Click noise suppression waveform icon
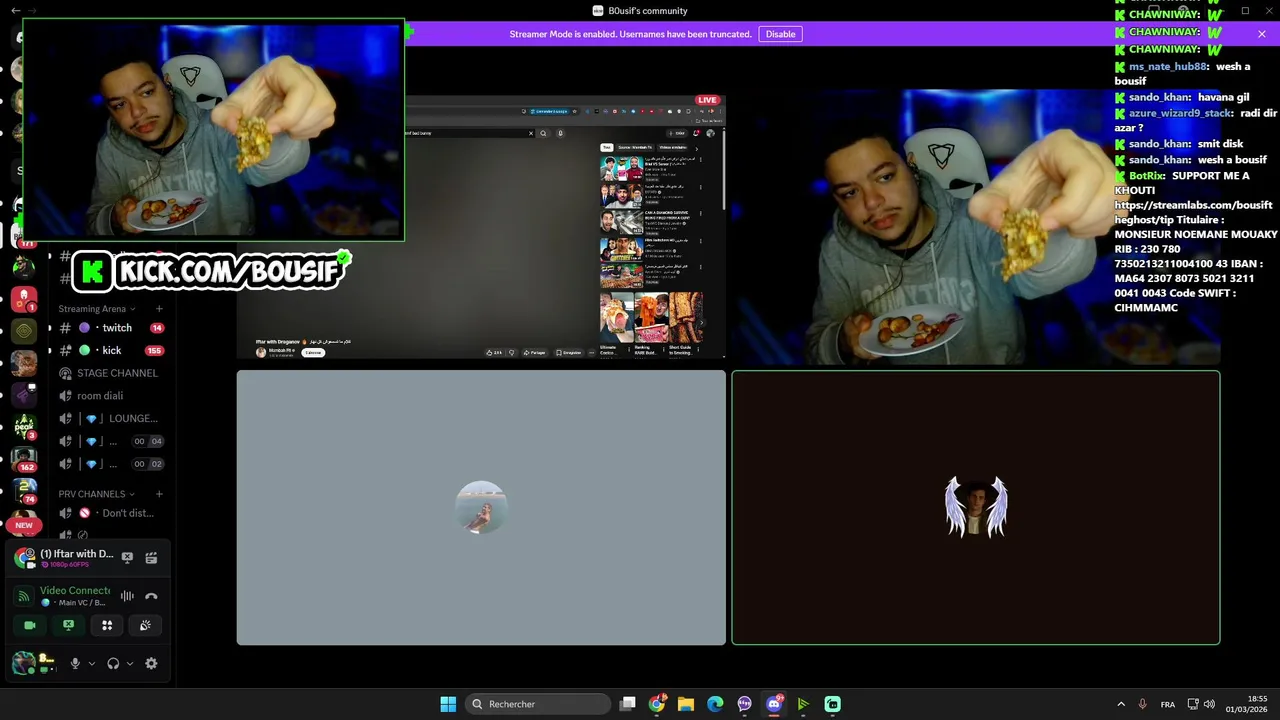Image resolution: width=1280 pixels, height=720 pixels. coord(127,596)
